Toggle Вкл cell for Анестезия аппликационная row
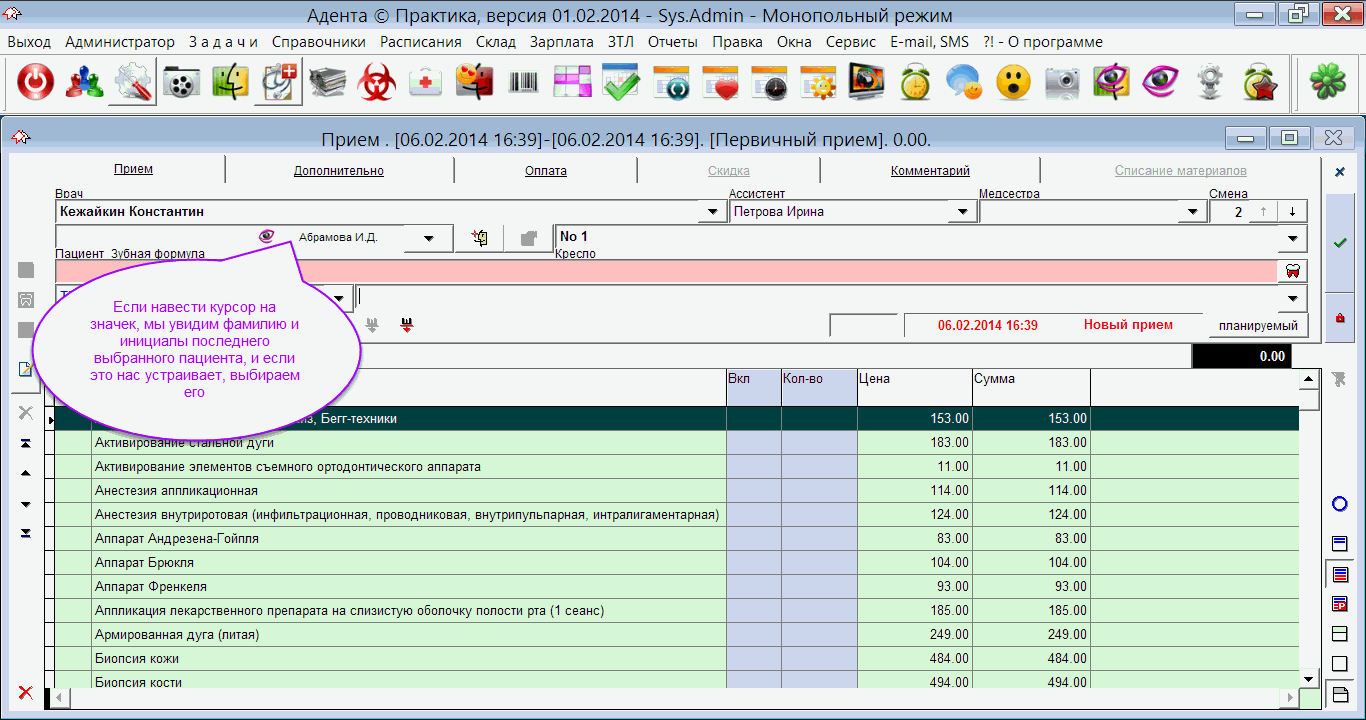 click(x=753, y=491)
